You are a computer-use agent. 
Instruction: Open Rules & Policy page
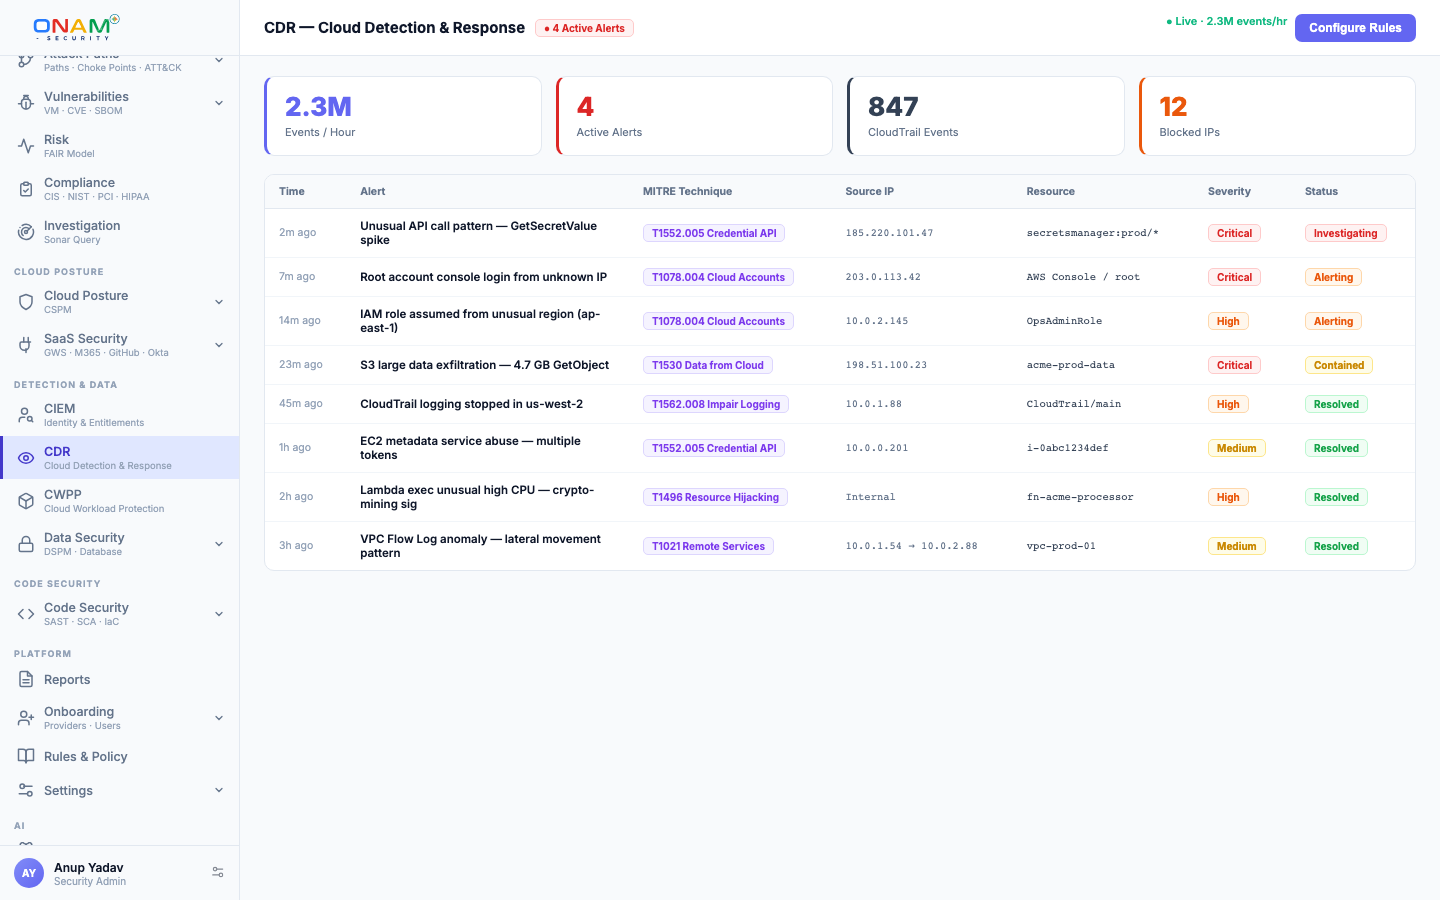(x=120, y=756)
